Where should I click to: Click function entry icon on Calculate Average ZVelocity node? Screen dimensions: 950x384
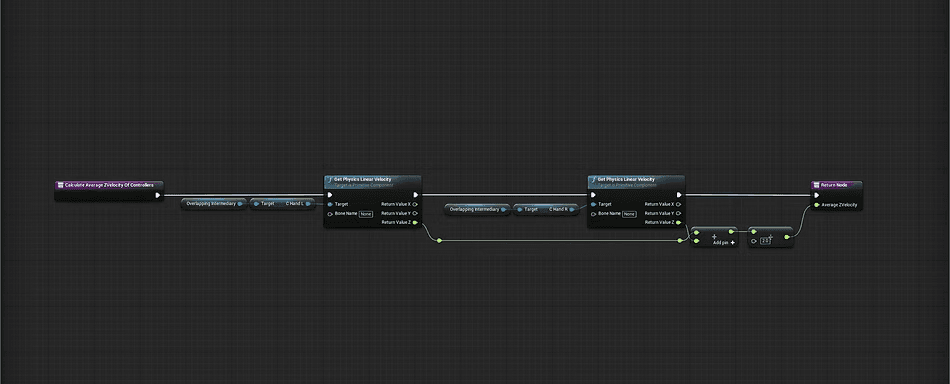click(60, 185)
